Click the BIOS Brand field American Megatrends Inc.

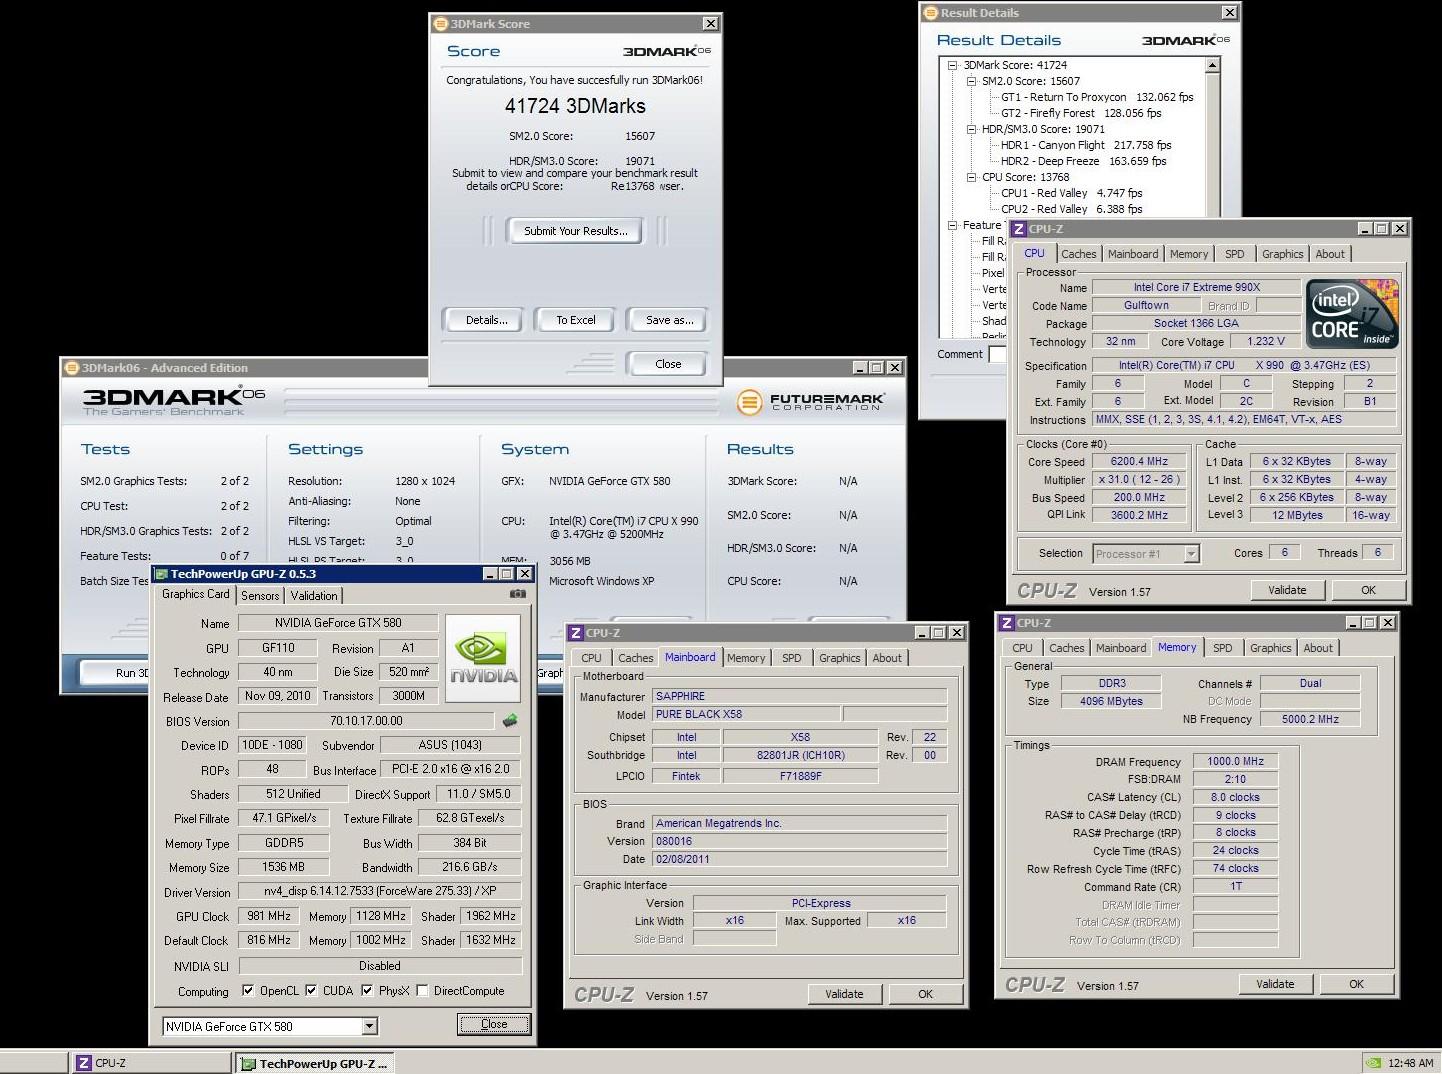pyautogui.click(x=799, y=823)
